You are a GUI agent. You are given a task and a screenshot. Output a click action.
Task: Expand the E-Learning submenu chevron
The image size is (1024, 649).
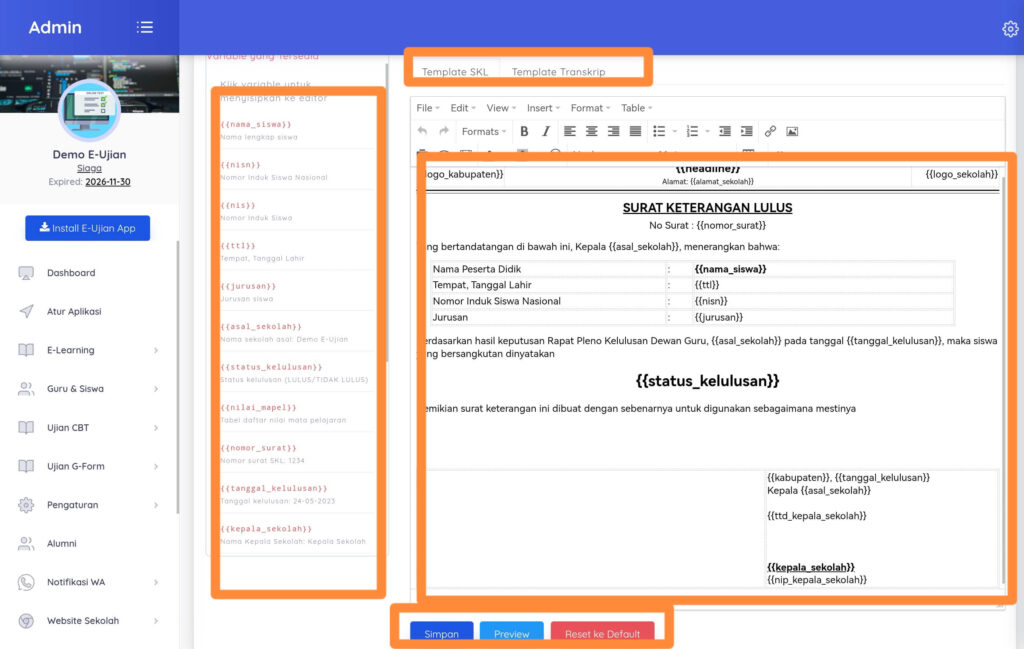(156, 351)
